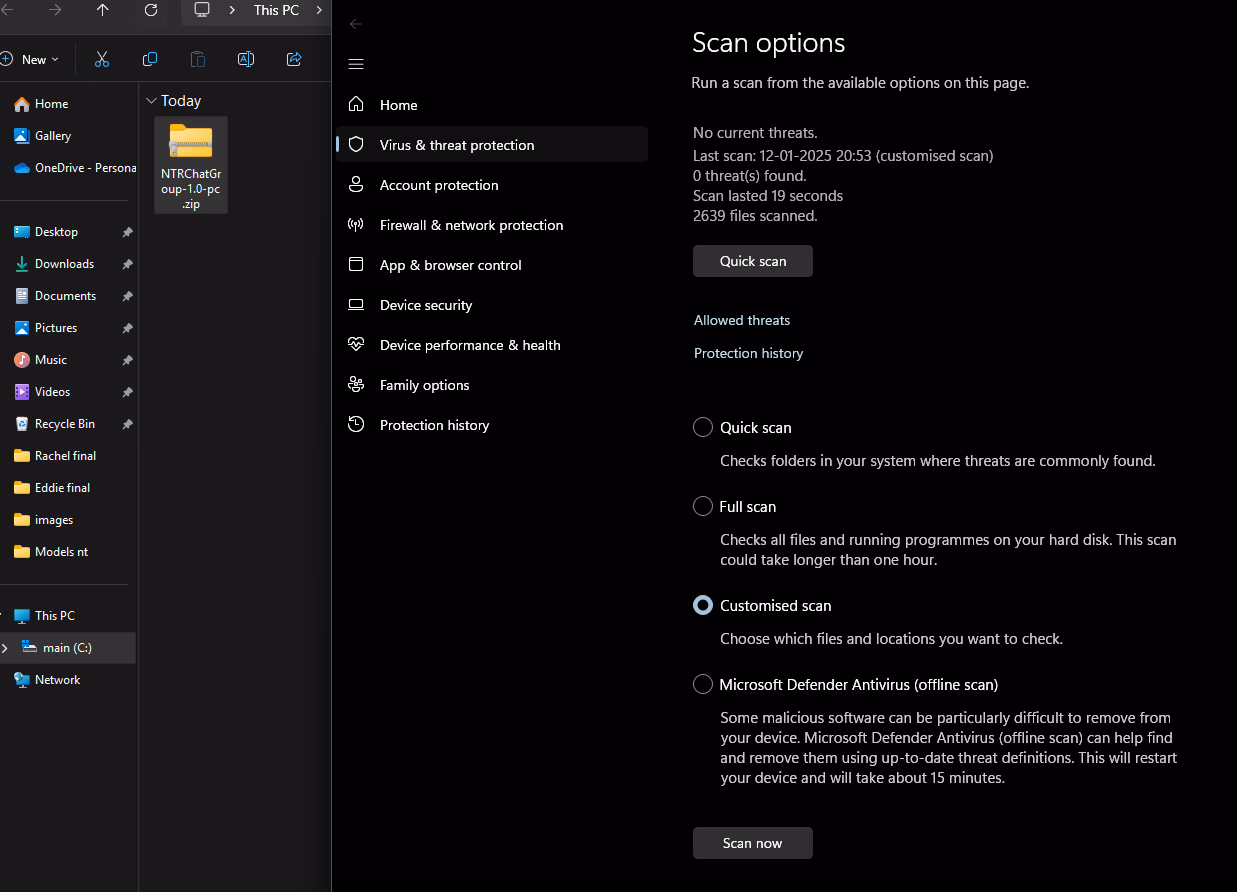Go forward in File Explorer navigation
Screen dimensions: 1237x892
pyautogui.click(x=55, y=10)
